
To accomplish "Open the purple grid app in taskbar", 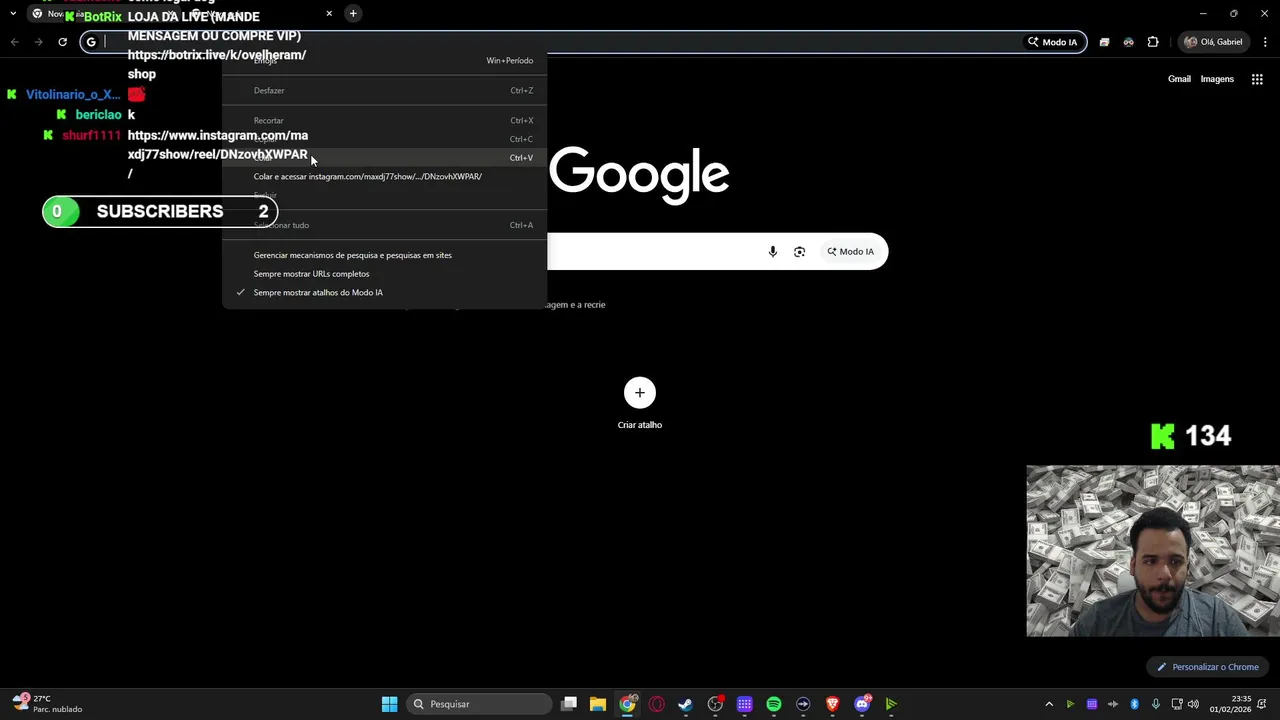I will point(744,704).
